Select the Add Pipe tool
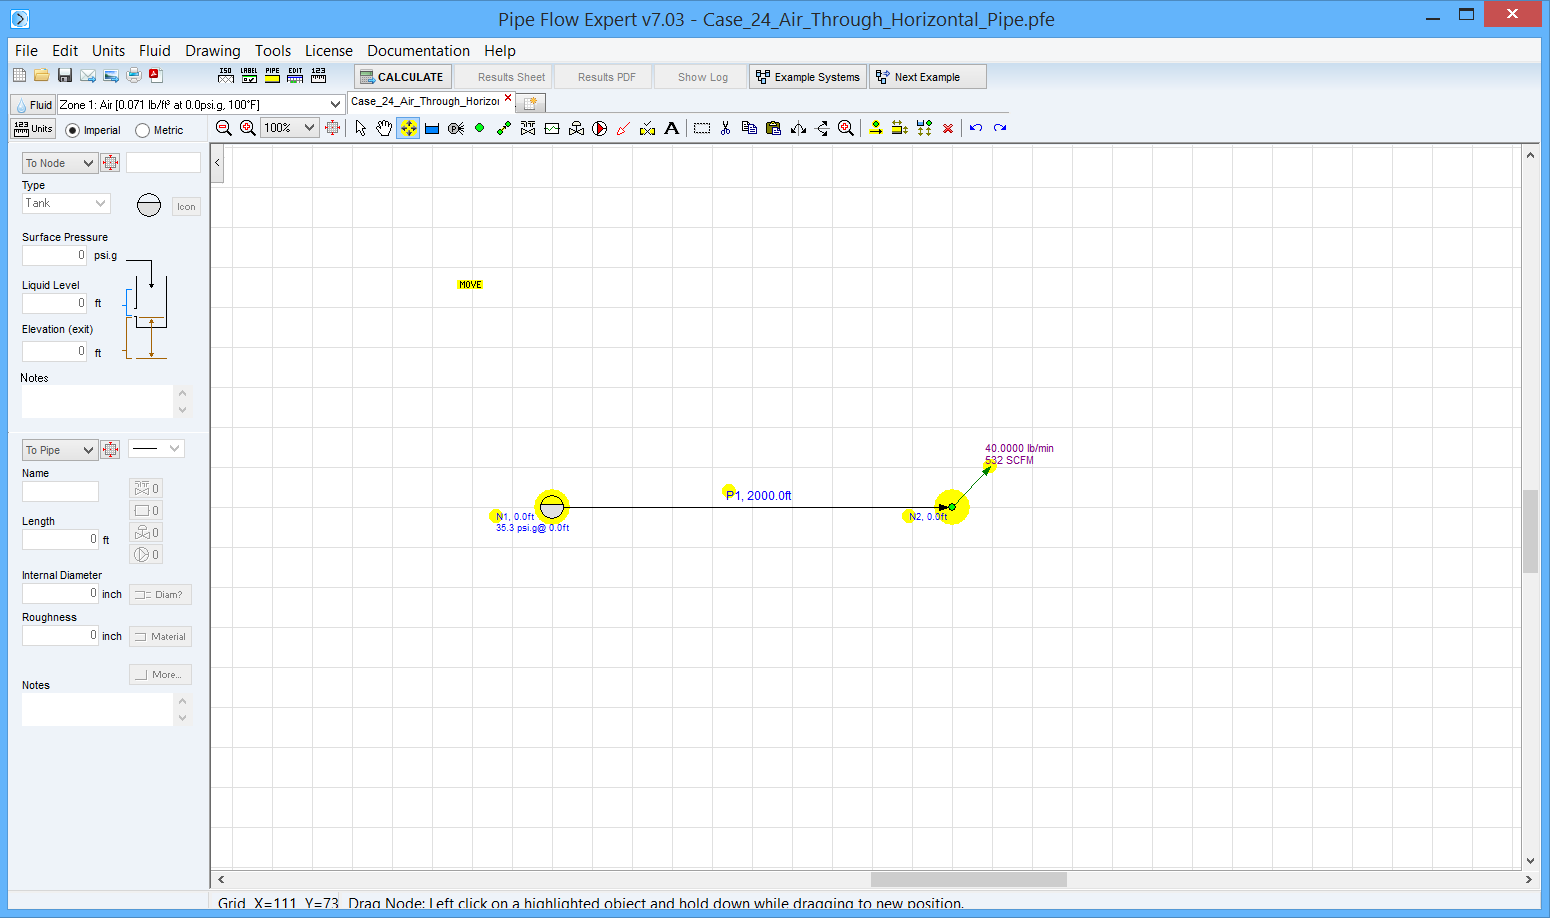This screenshot has width=1550, height=918. pyautogui.click(x=504, y=128)
